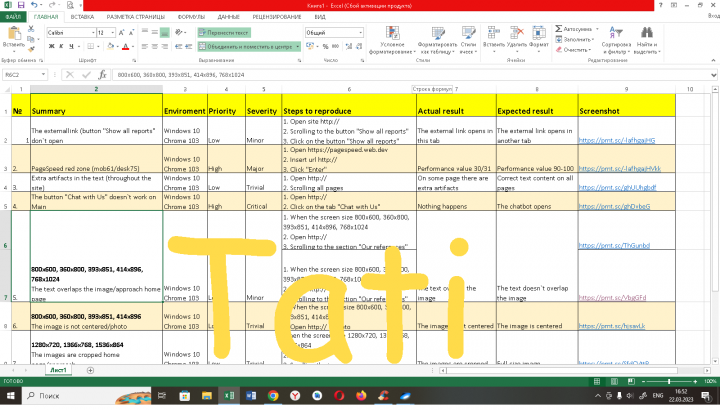
Task: Click the Conditional Formatting icon
Action: 392,33
